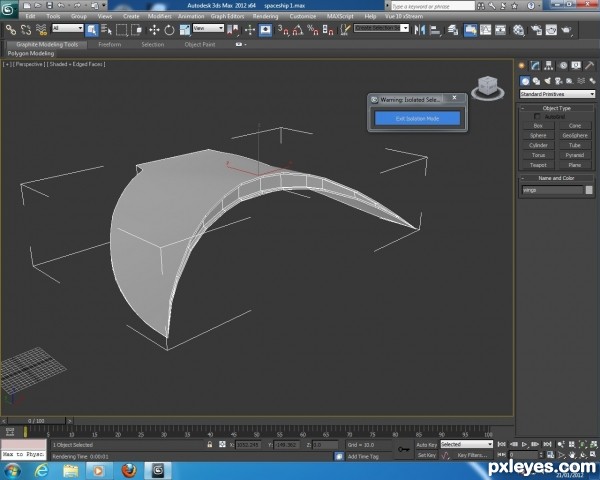This screenshot has width=600, height=480.
Task: Switch to the Object Paint ribbon tab
Action: 200,44
